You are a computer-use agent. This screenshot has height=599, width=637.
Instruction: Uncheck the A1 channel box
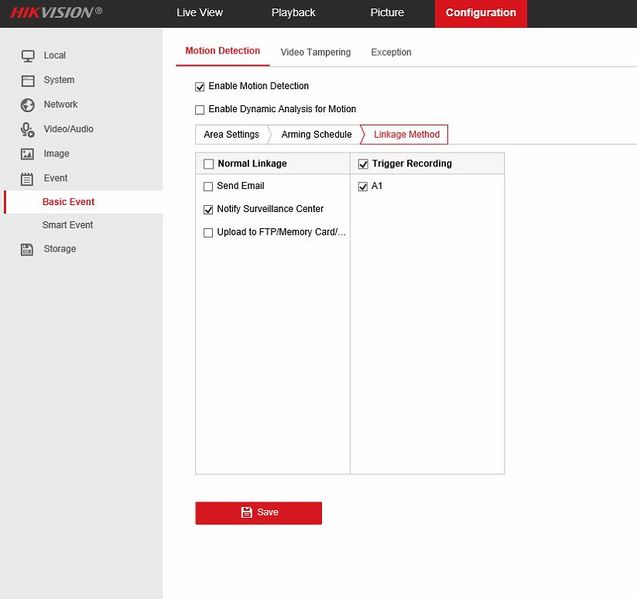(x=363, y=186)
